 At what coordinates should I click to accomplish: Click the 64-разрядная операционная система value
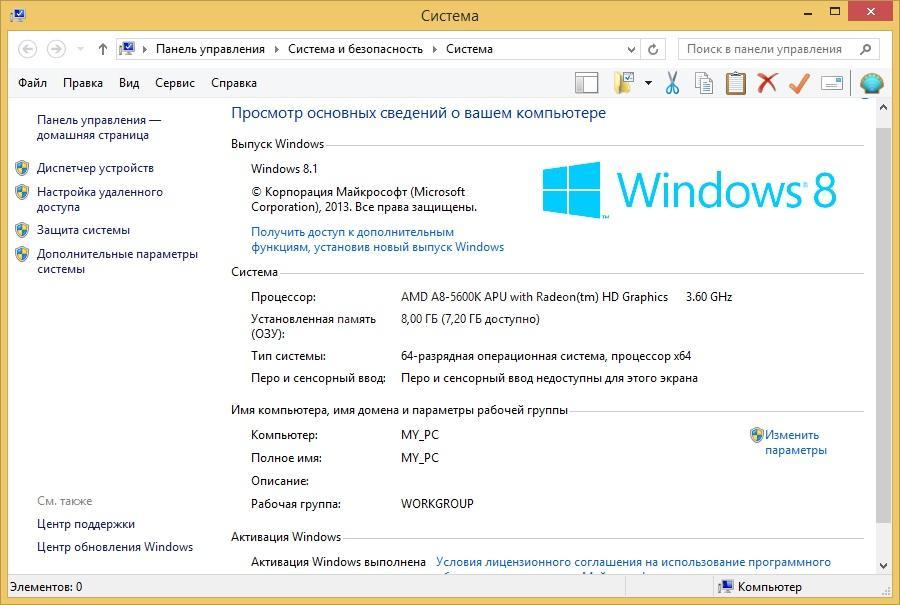point(546,356)
